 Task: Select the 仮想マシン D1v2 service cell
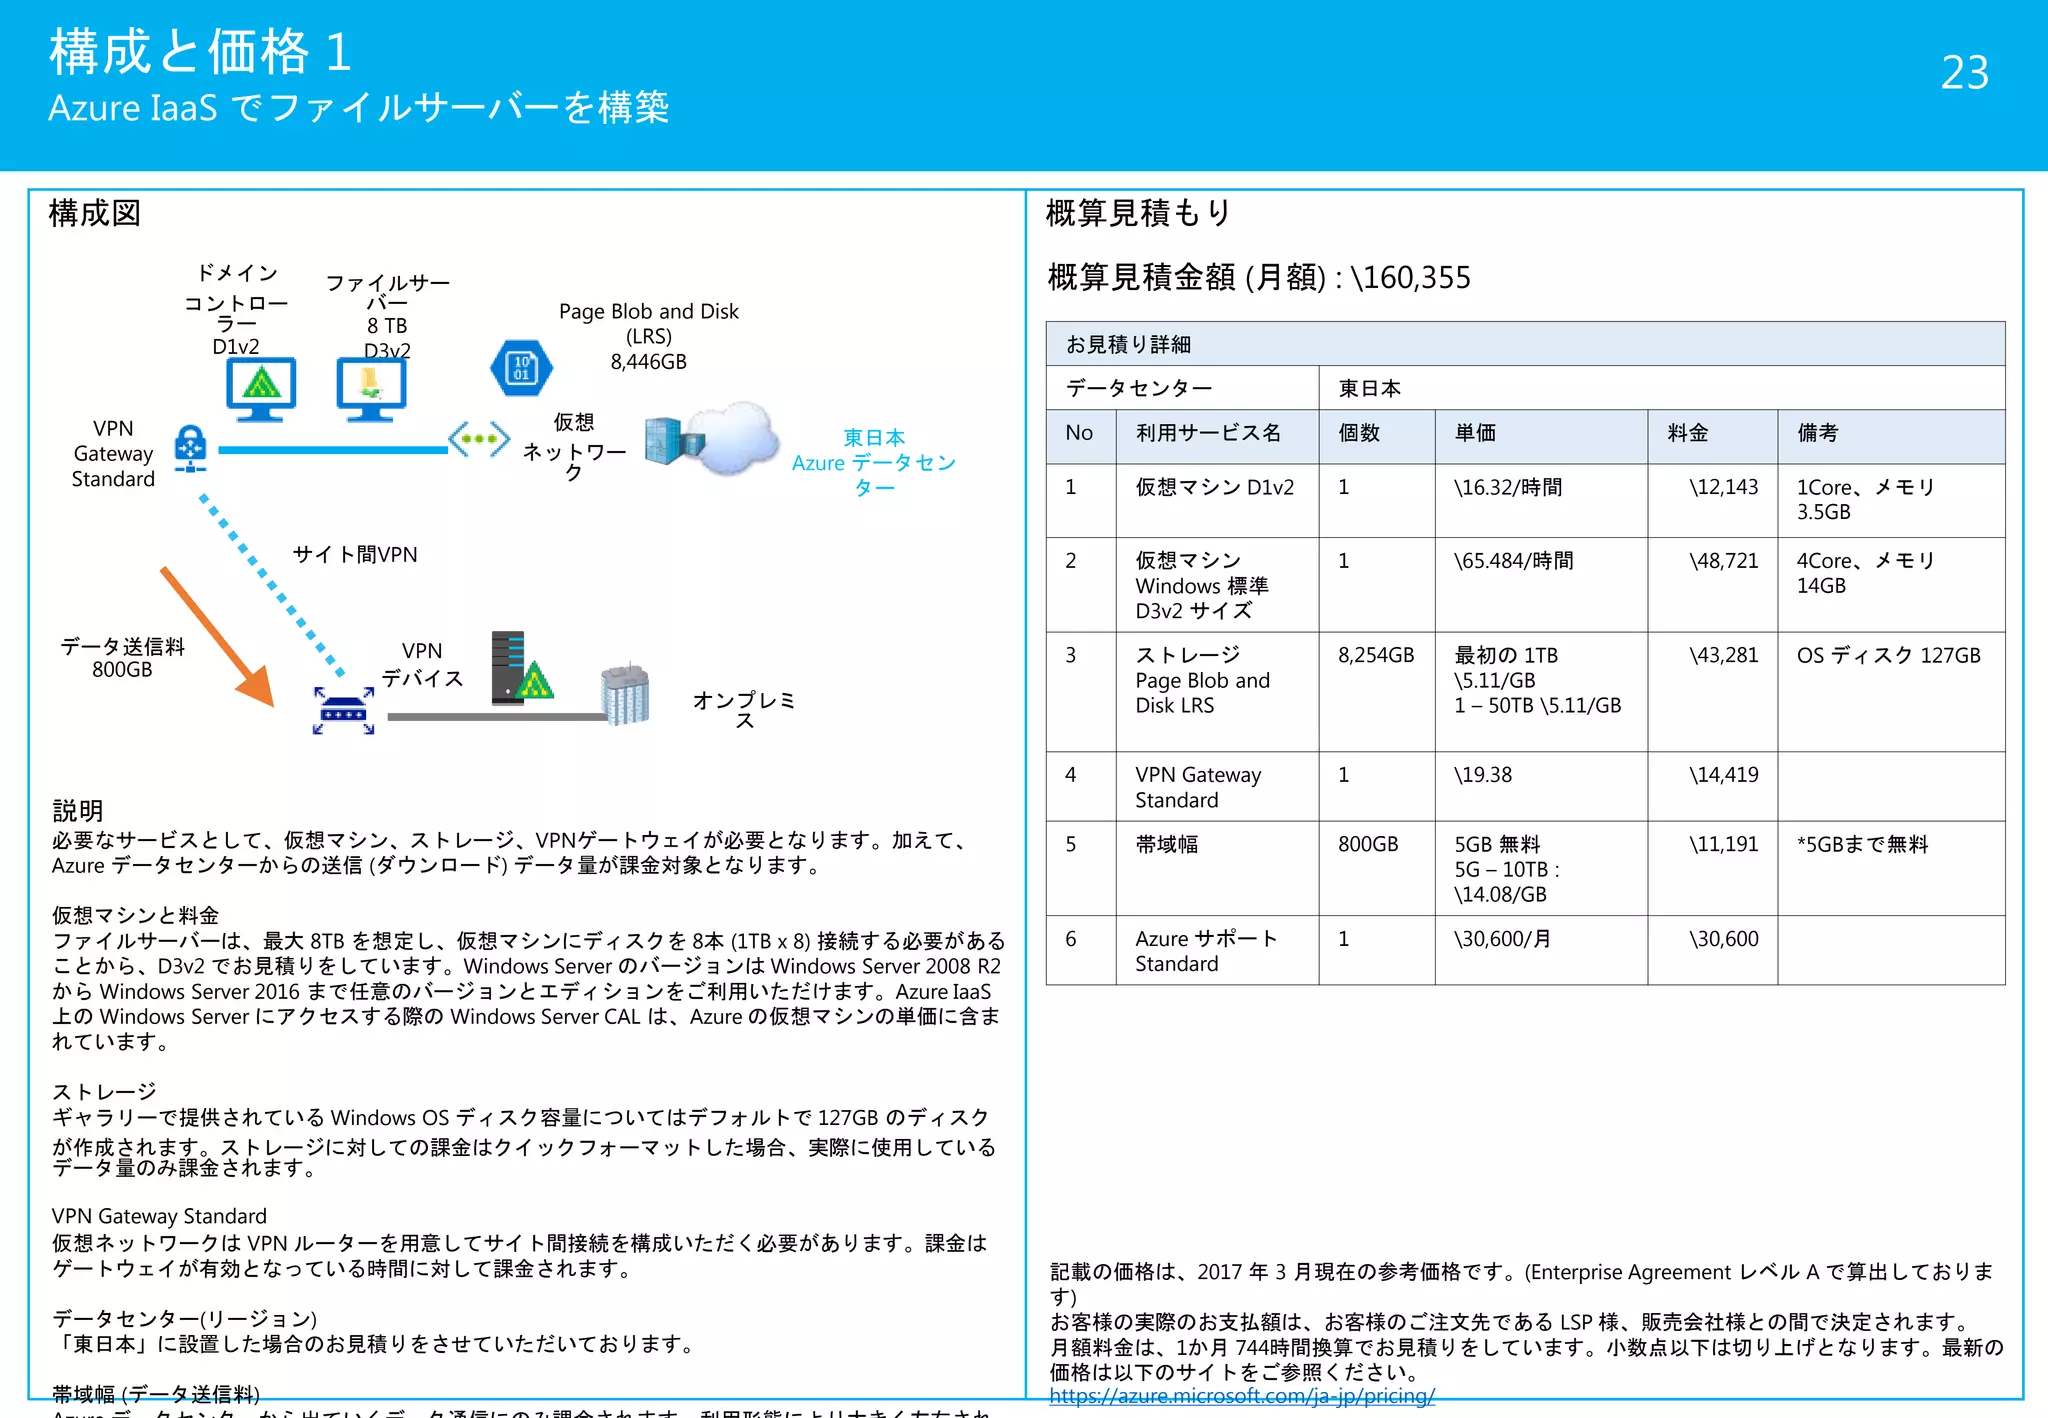point(1217,500)
